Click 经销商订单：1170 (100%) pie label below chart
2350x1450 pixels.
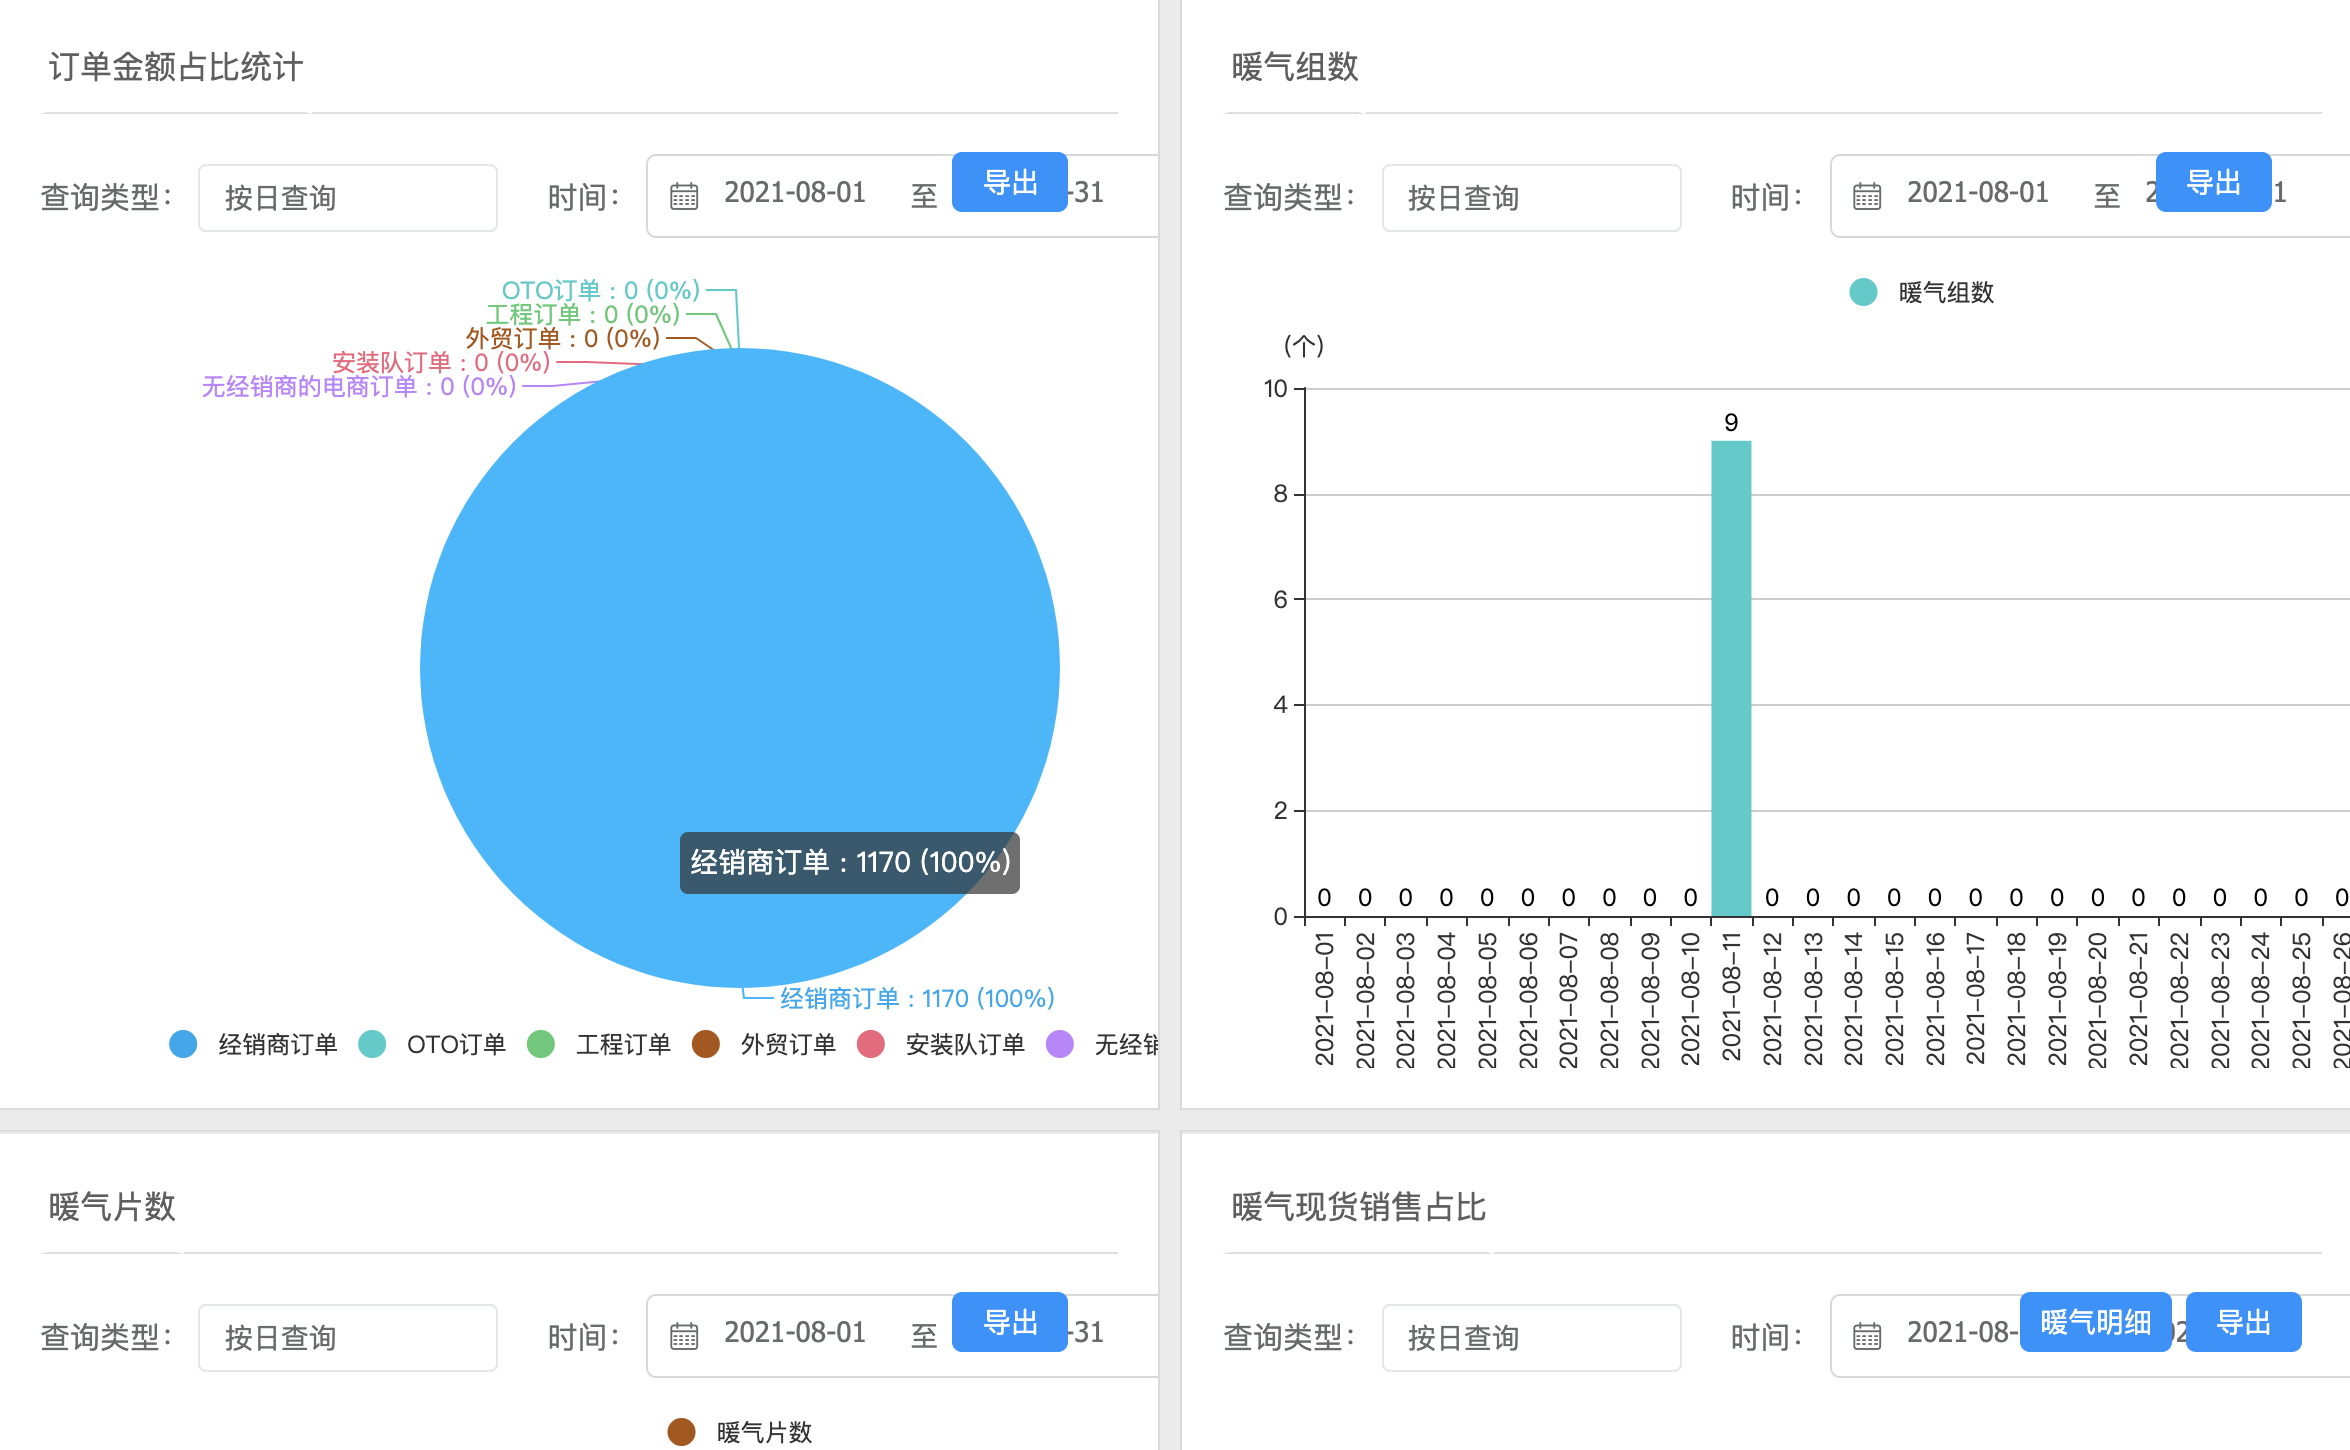click(917, 998)
